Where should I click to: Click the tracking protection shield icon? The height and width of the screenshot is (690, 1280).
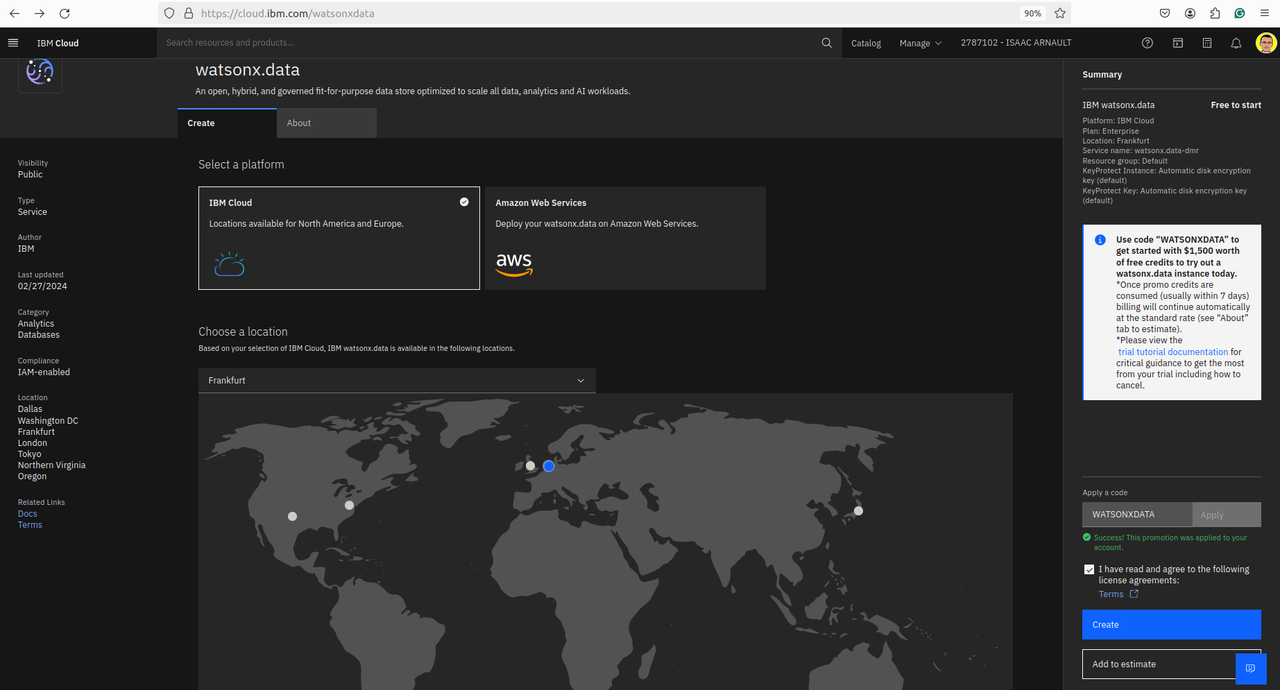[x=169, y=13]
